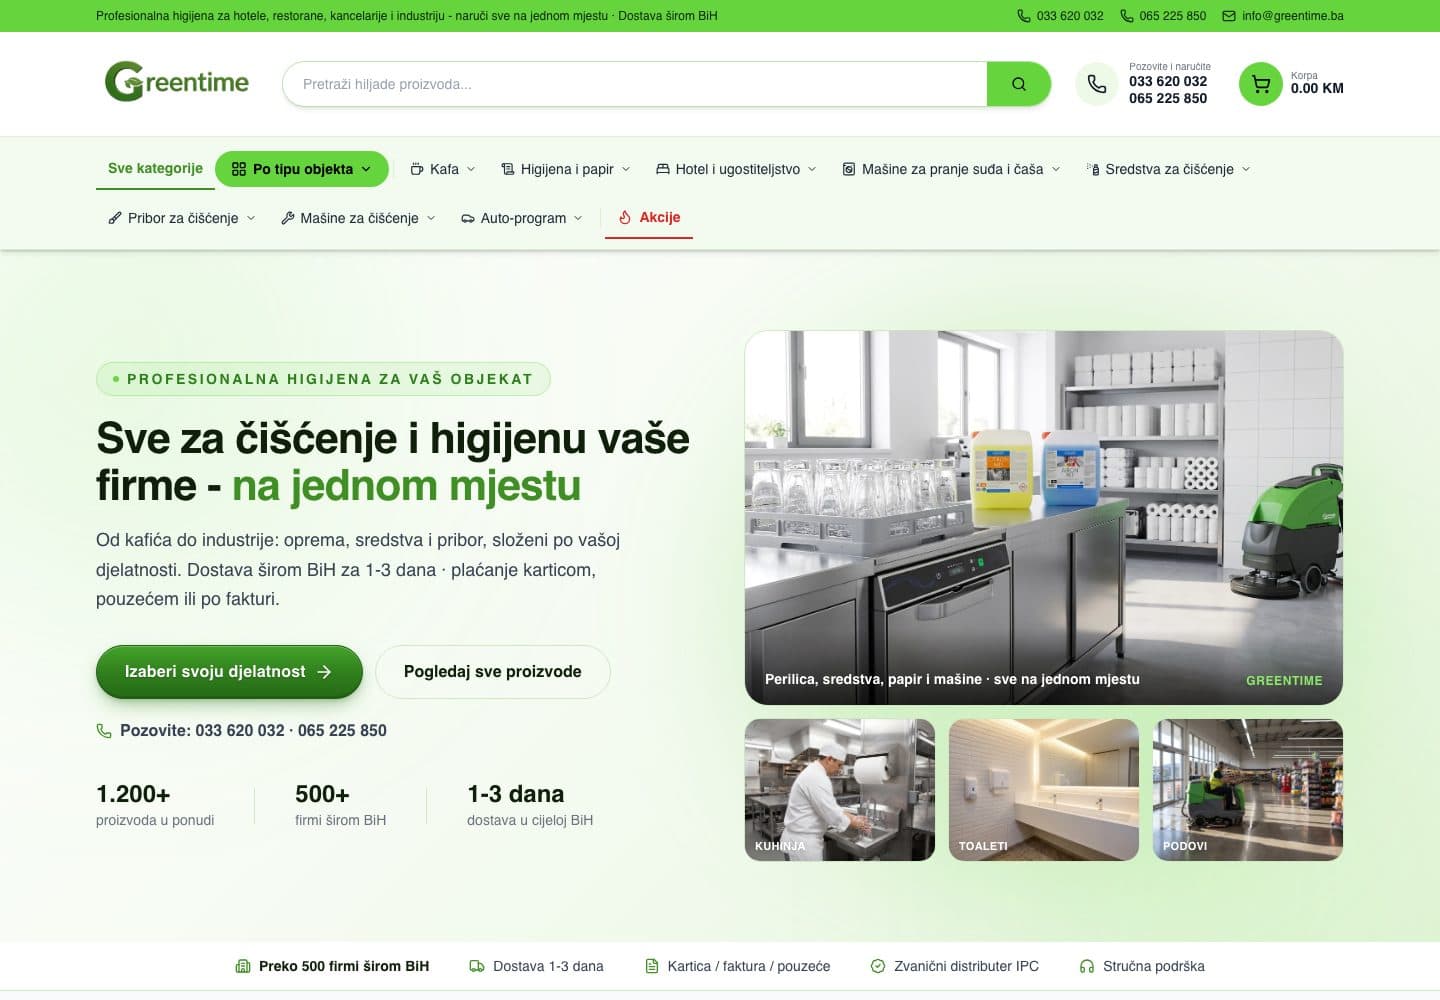Expand the Kafa menu chevron

[471, 169]
